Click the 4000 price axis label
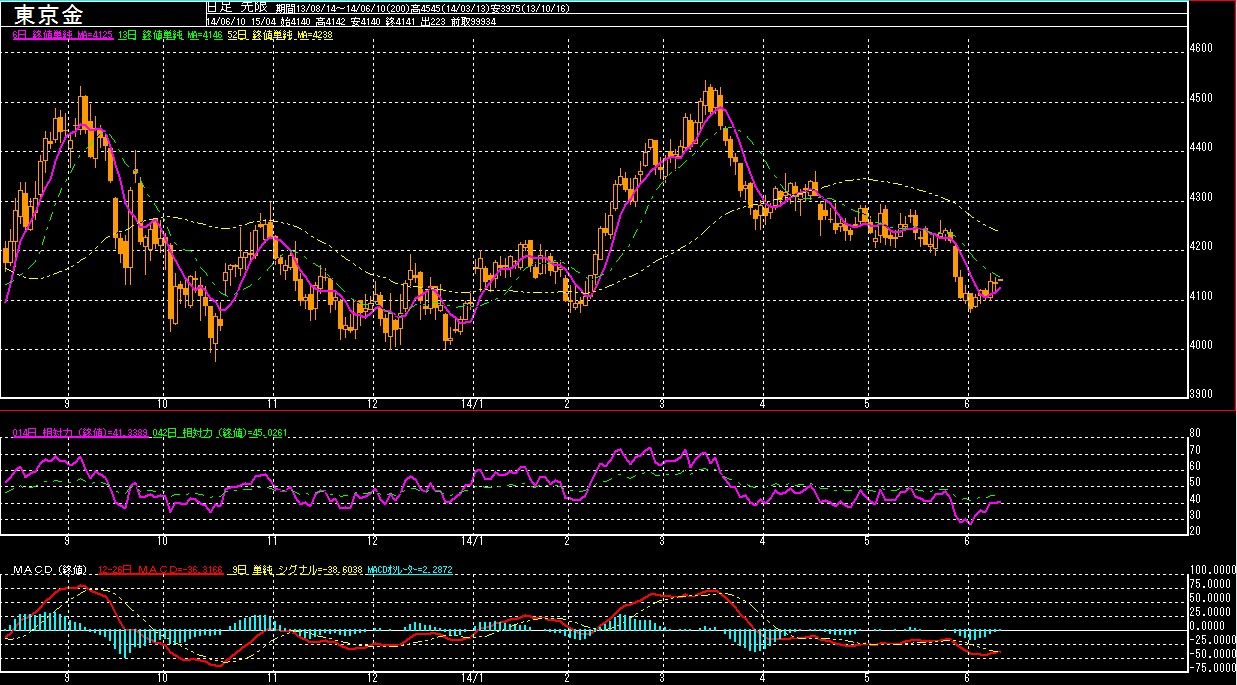This screenshot has height=685, width=1237. point(1201,345)
